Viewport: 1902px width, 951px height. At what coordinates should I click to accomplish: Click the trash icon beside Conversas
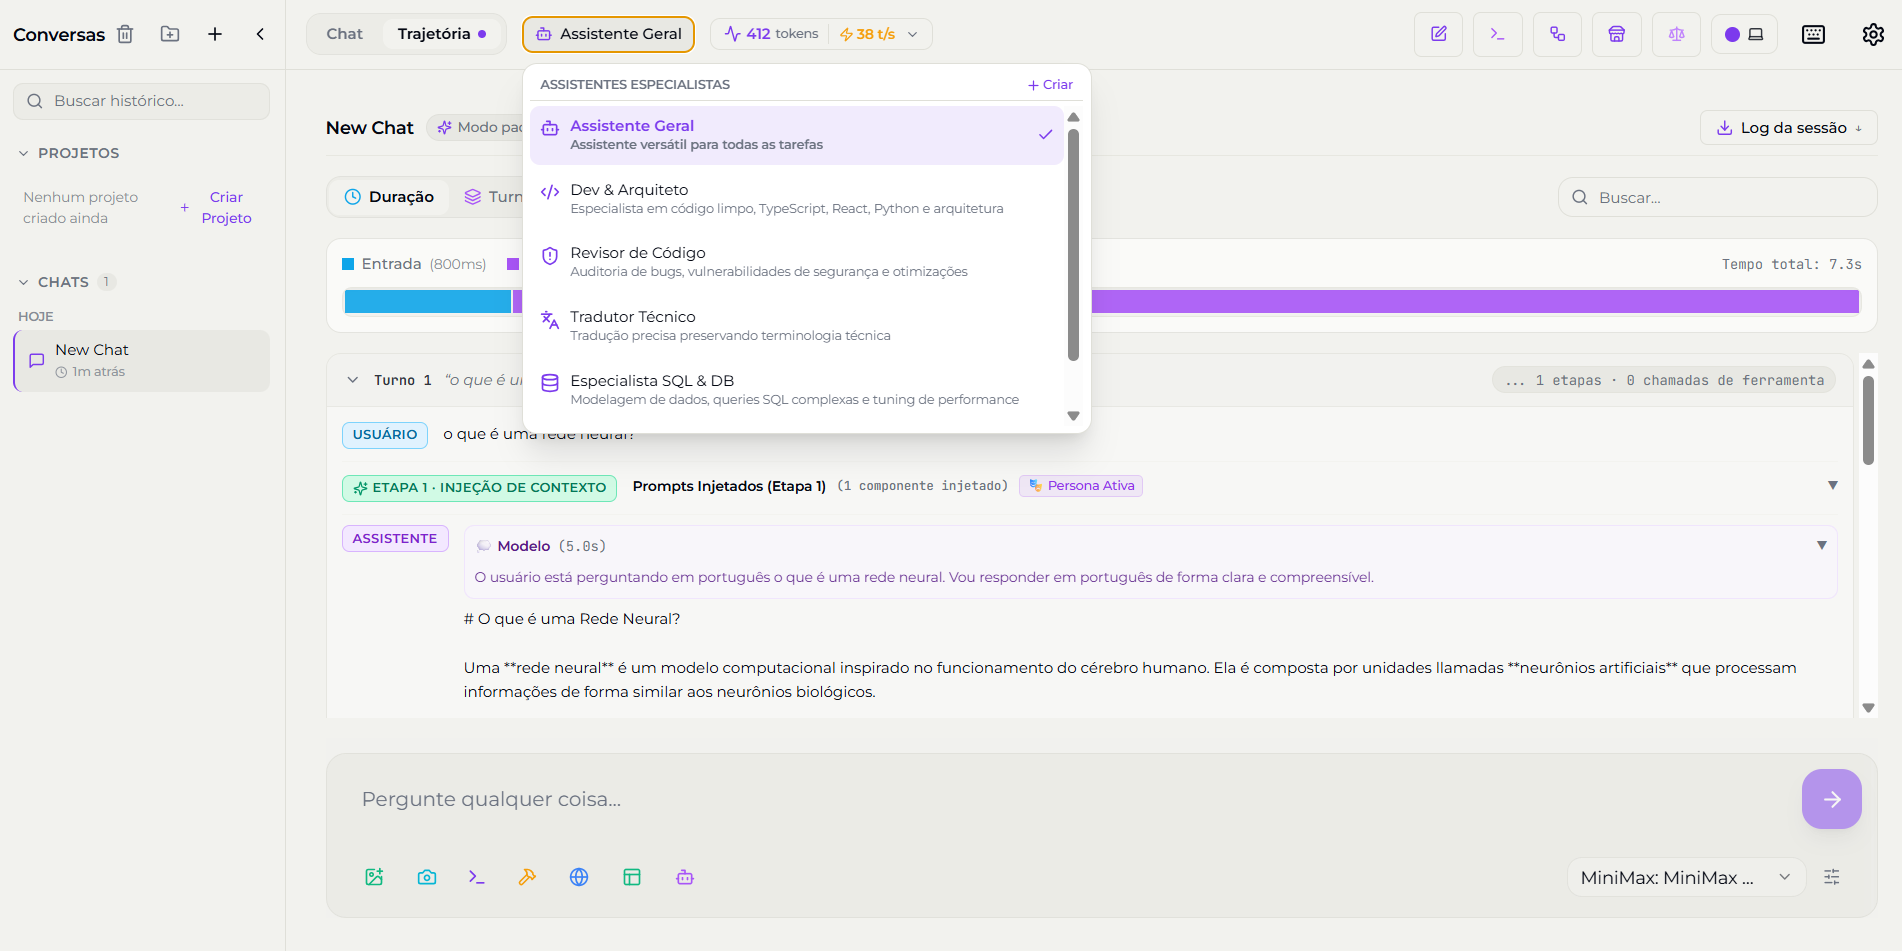[x=125, y=34]
